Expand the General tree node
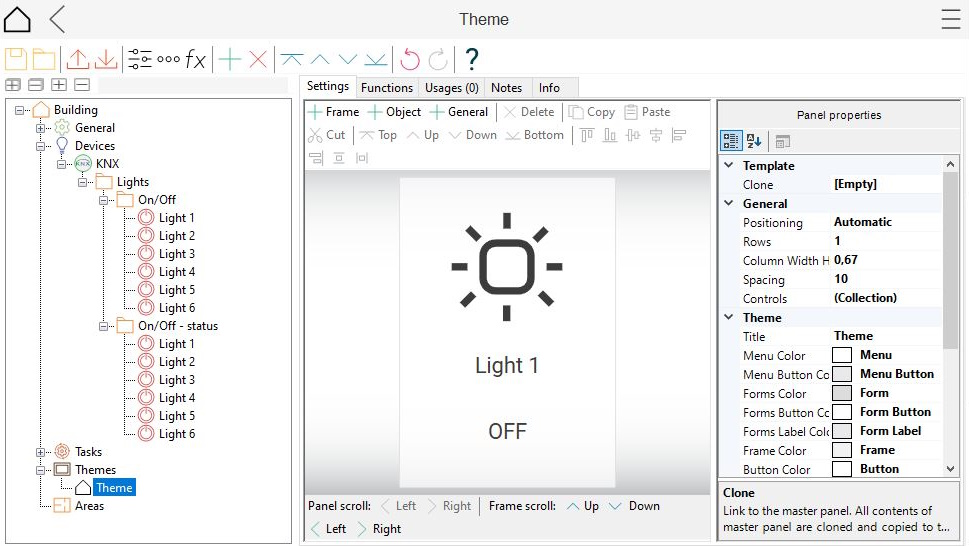Image resolution: width=969 pixels, height=546 pixels. point(40,128)
